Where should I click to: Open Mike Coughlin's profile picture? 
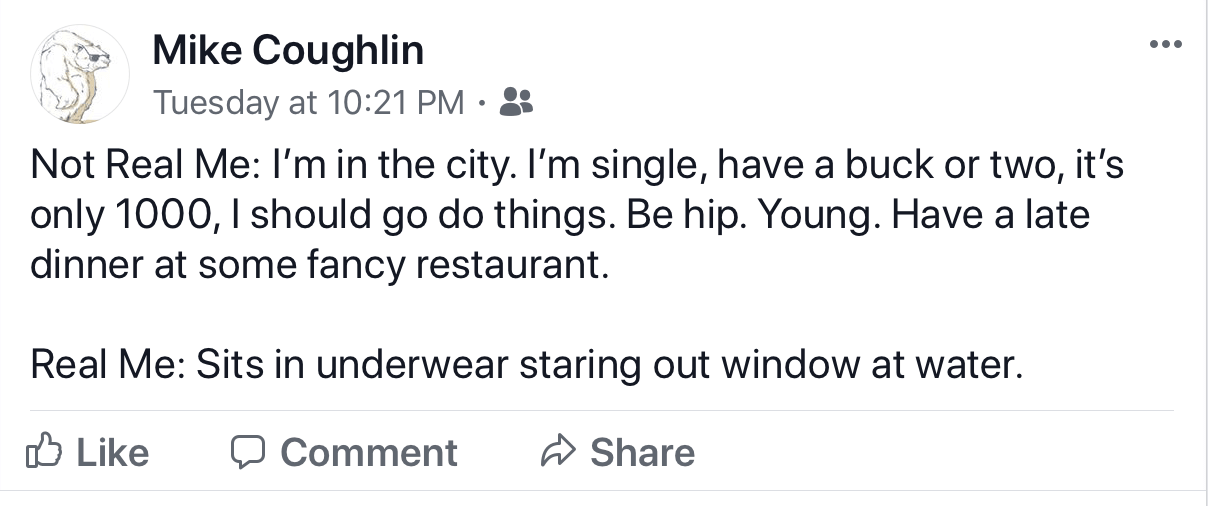(82, 75)
